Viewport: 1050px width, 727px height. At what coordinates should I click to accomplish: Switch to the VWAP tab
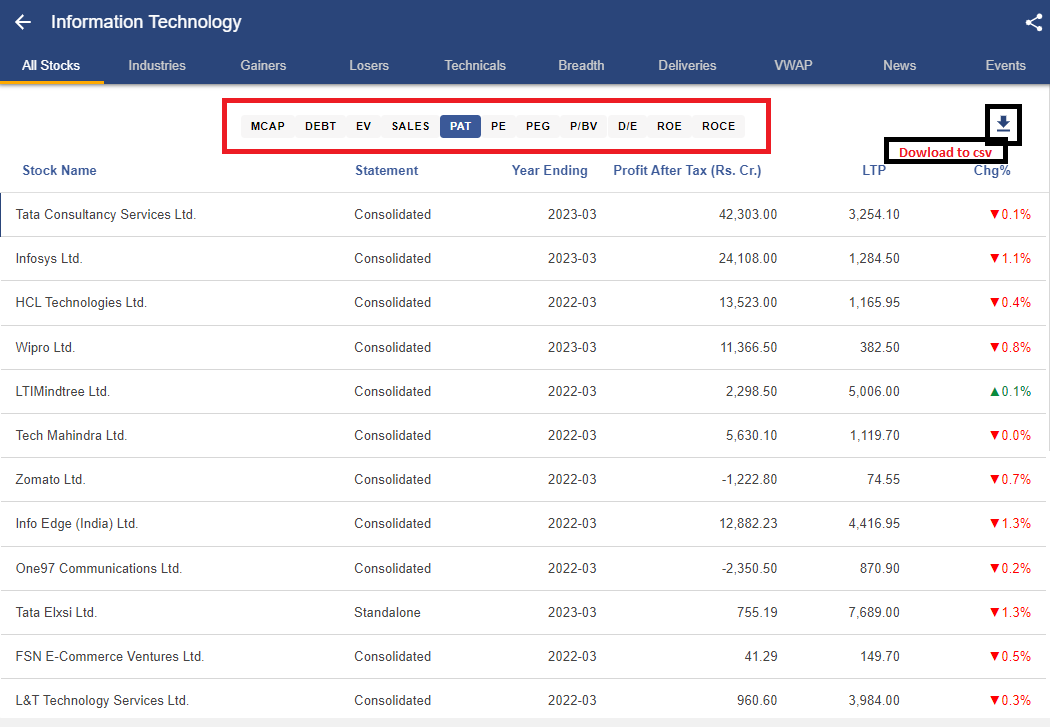click(x=793, y=66)
